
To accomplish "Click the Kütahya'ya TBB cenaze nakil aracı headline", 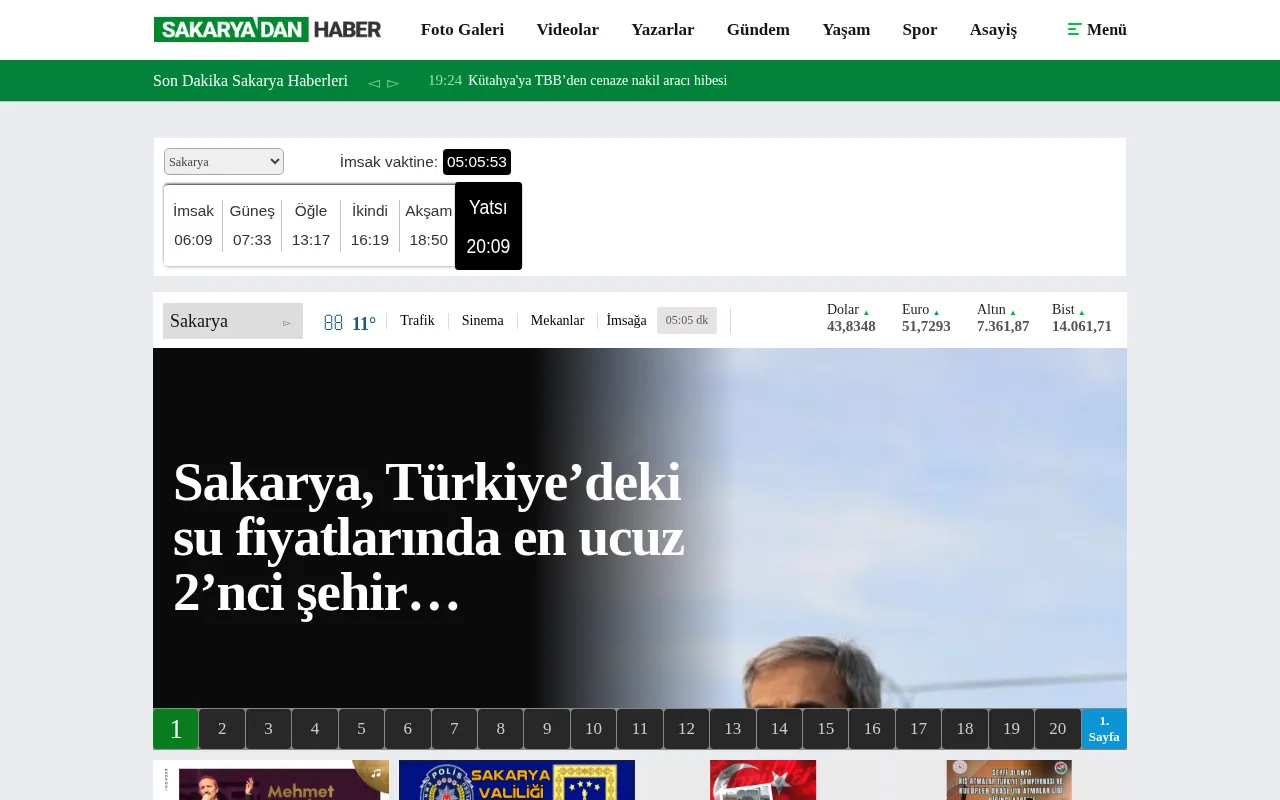I will point(597,81).
